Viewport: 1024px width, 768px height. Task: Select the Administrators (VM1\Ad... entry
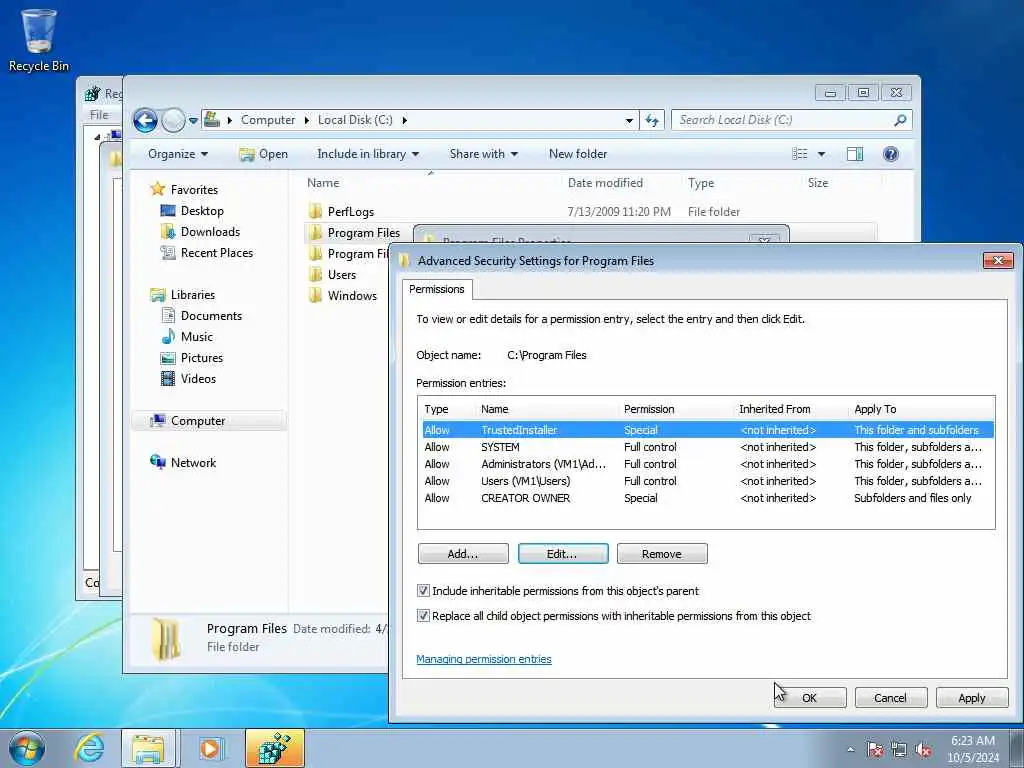tap(706, 464)
